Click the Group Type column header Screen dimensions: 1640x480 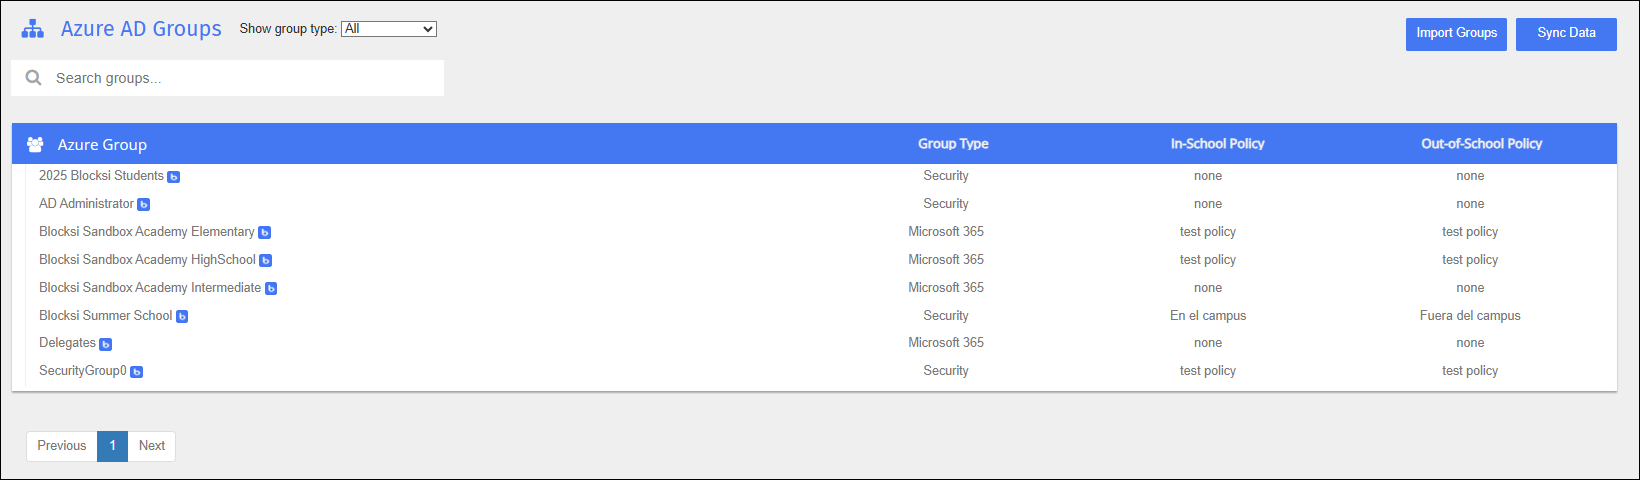click(953, 144)
